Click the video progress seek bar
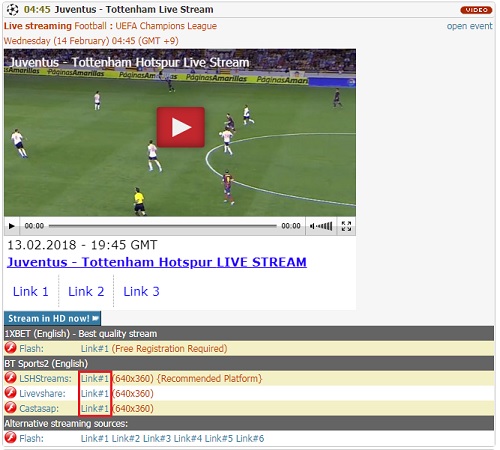 tap(163, 226)
